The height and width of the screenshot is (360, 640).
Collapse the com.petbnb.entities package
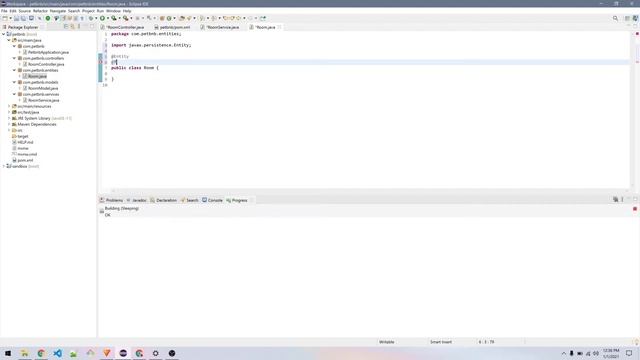(x=14, y=70)
